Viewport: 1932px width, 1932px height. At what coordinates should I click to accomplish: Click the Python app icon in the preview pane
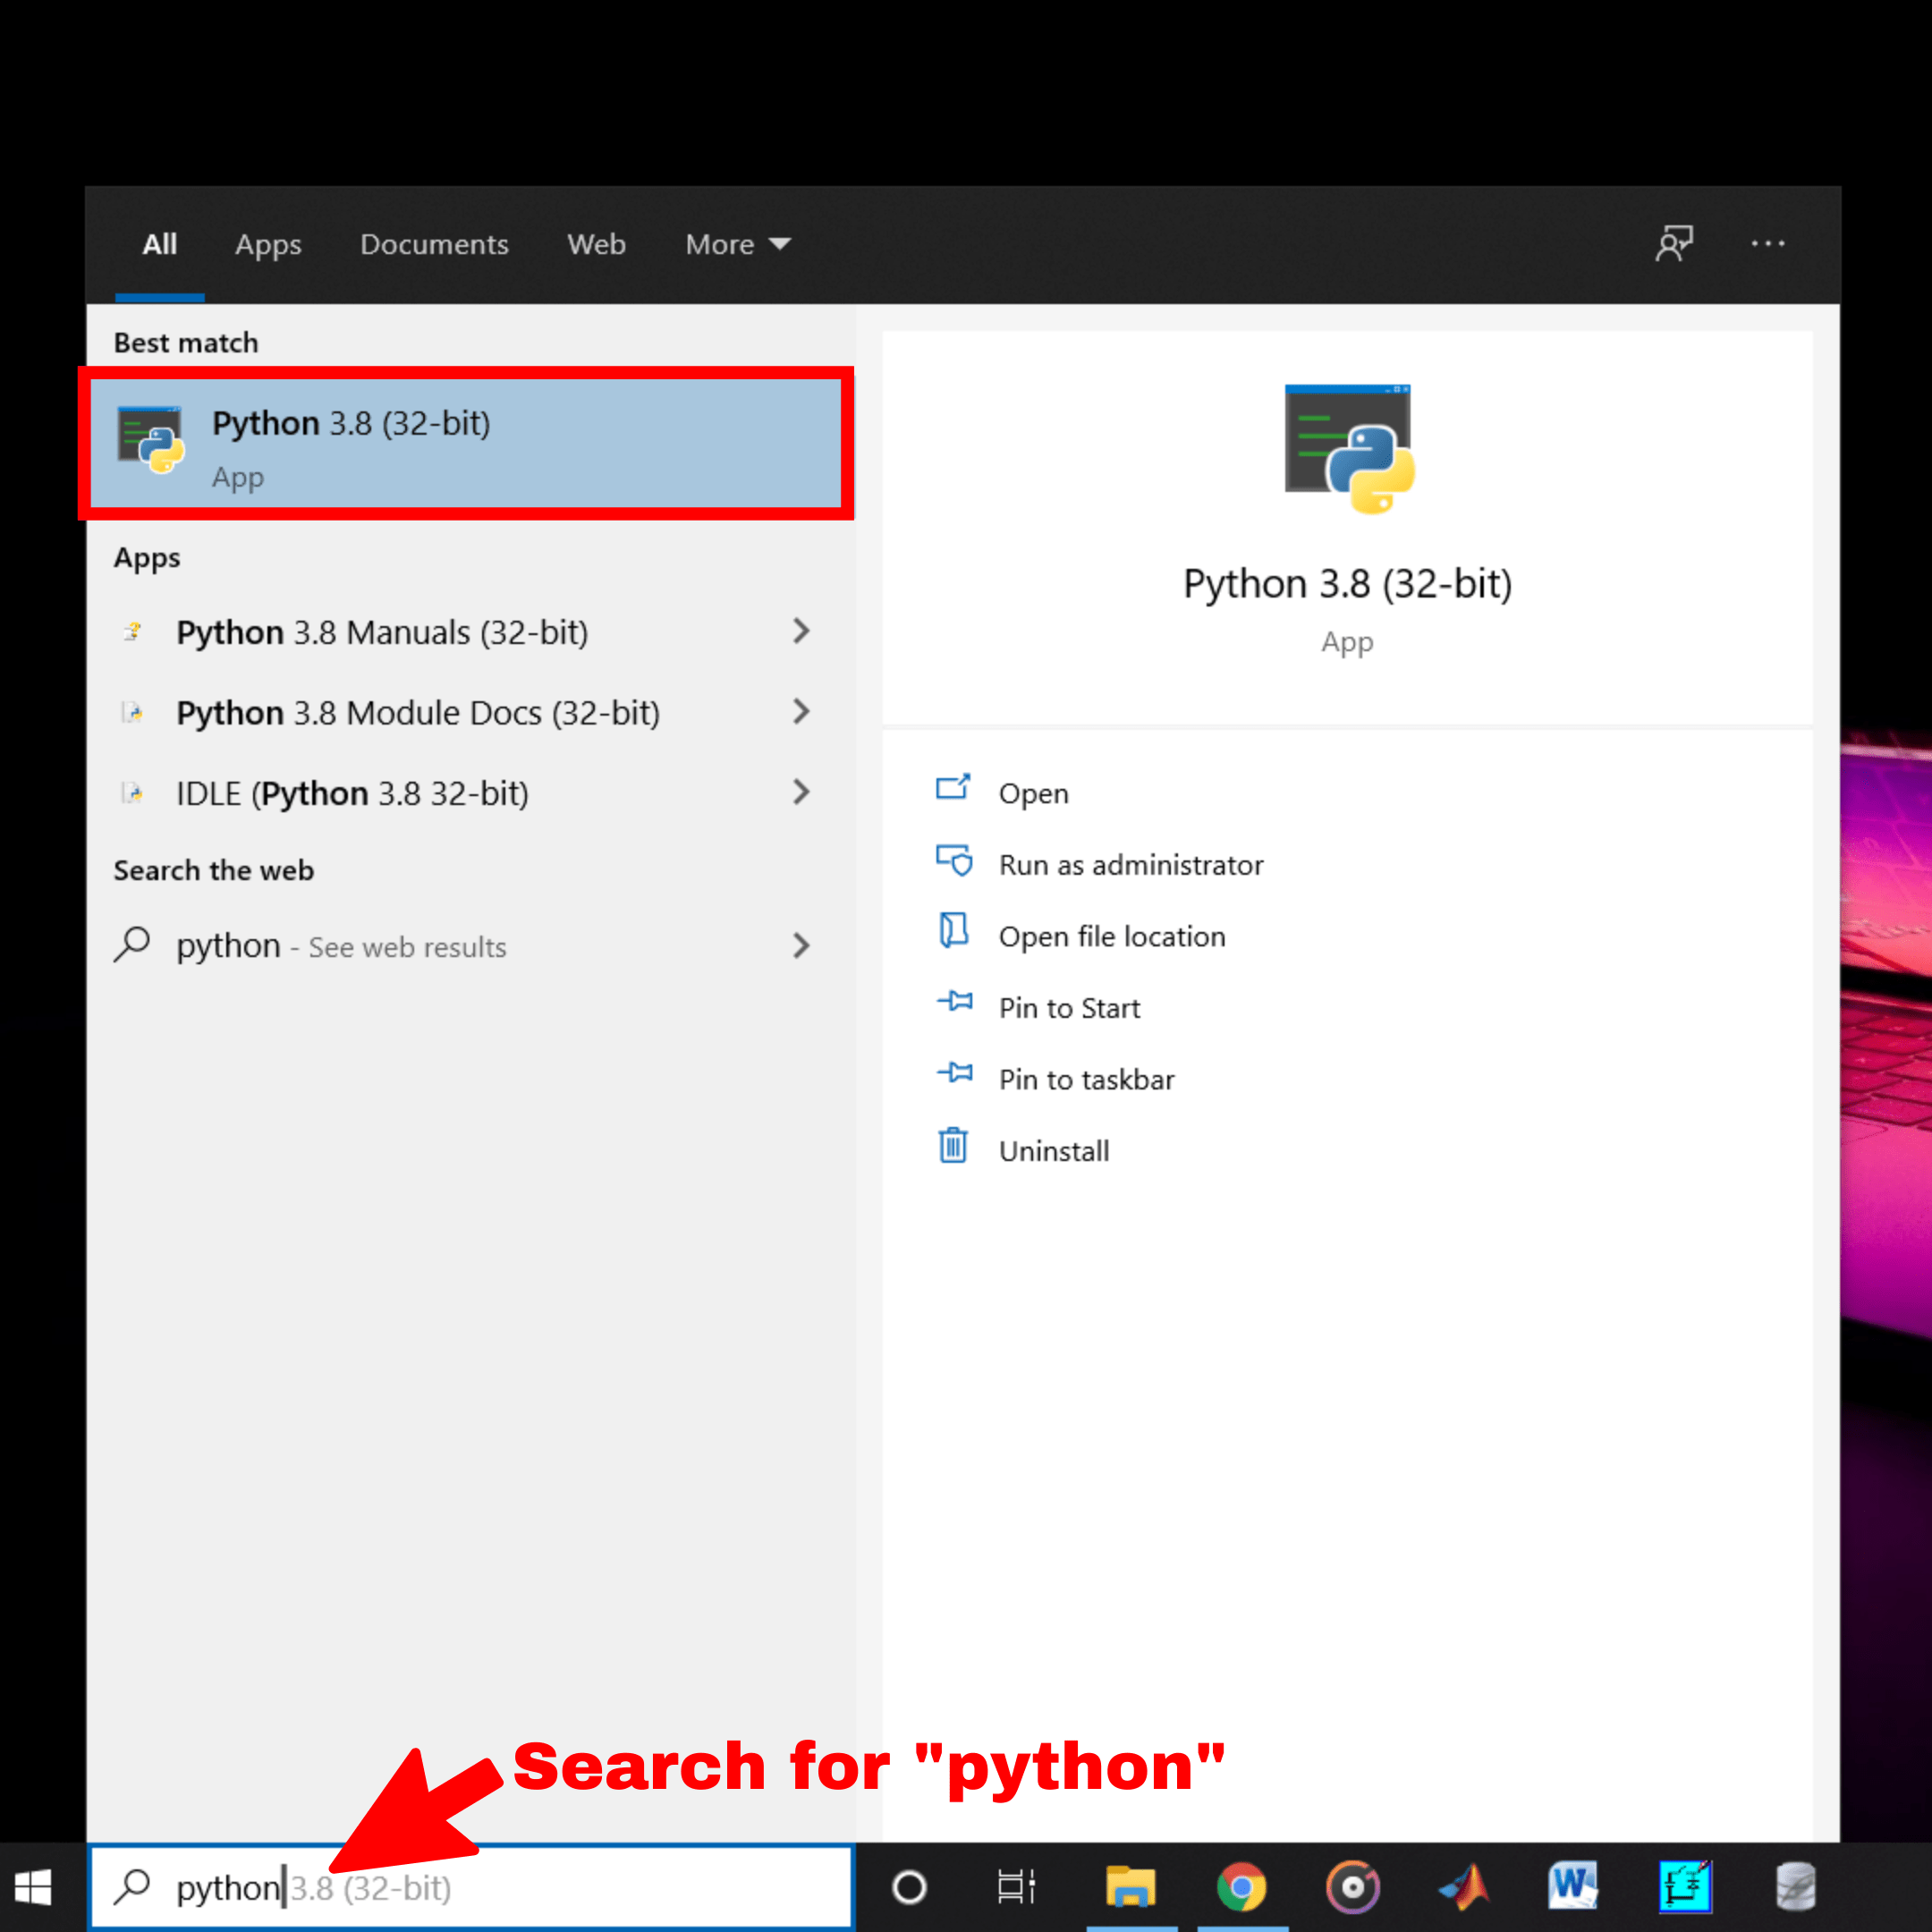(x=1347, y=447)
